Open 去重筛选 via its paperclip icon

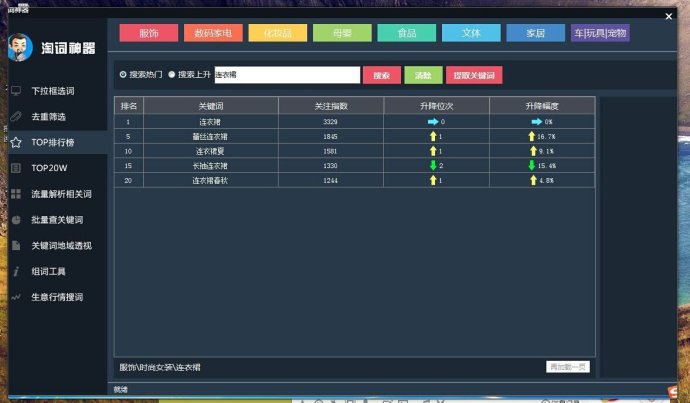(x=16, y=117)
